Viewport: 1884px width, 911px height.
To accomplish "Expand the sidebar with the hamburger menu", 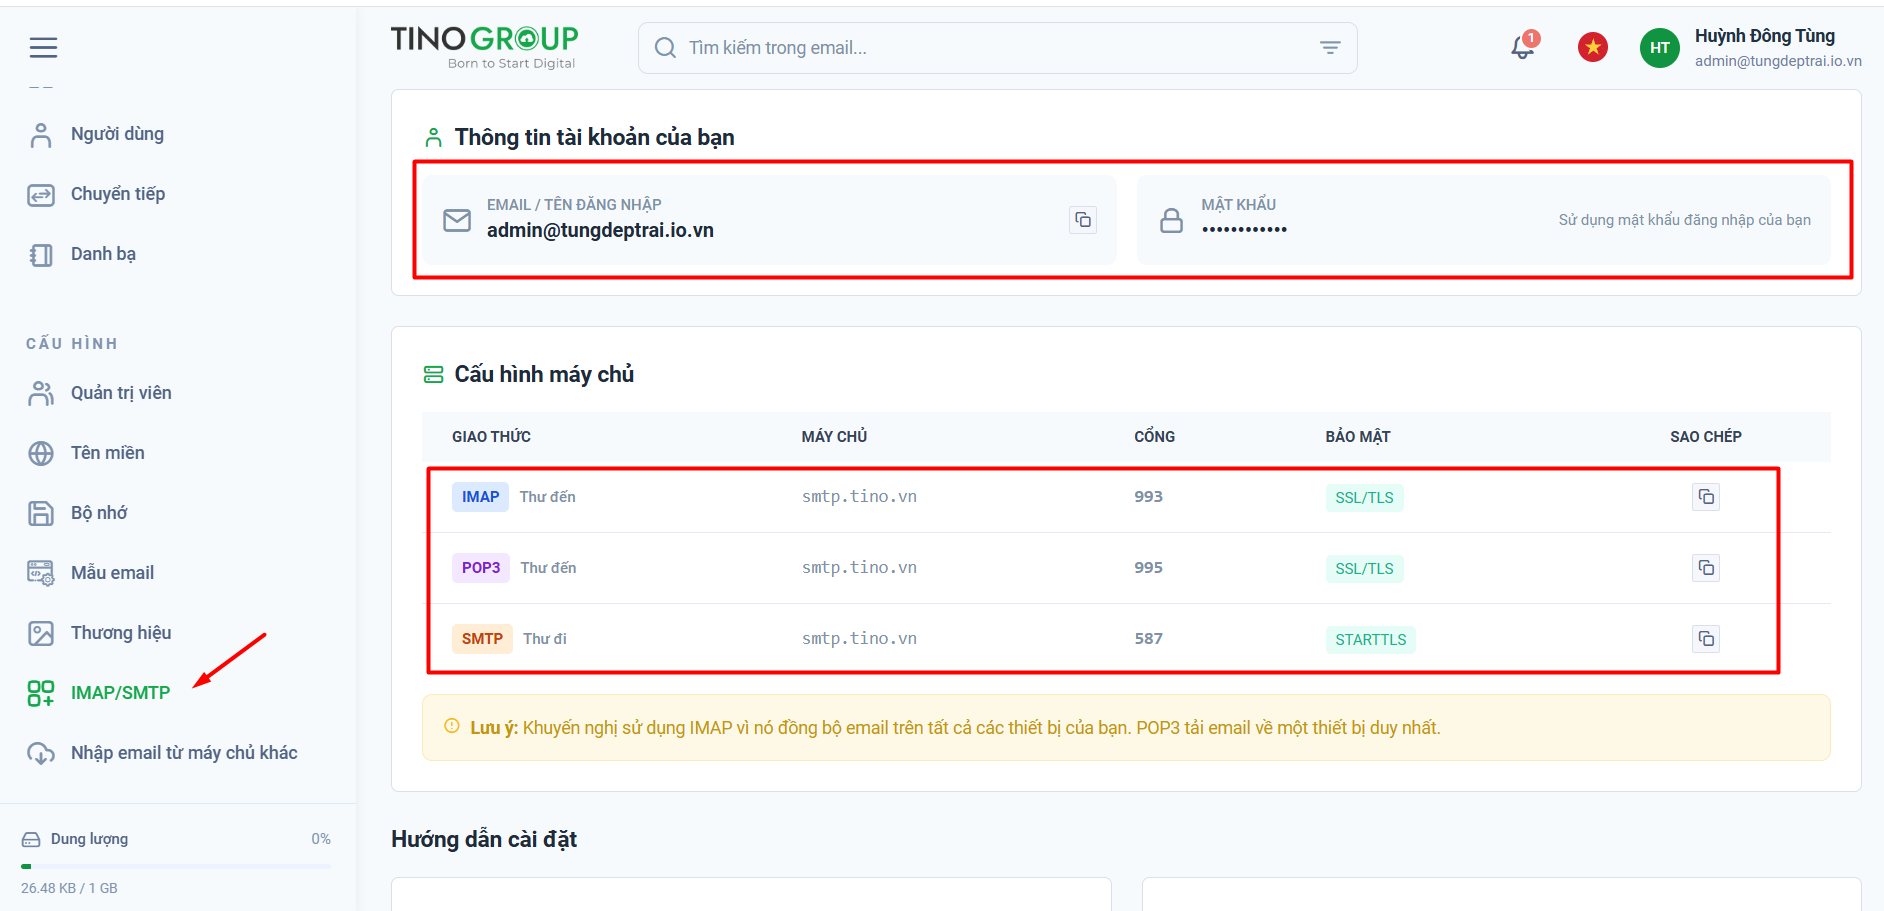I will (43, 47).
